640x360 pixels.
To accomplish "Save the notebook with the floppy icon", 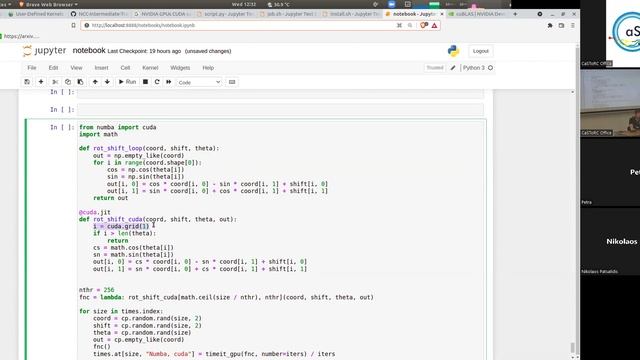I will coord(27,82).
